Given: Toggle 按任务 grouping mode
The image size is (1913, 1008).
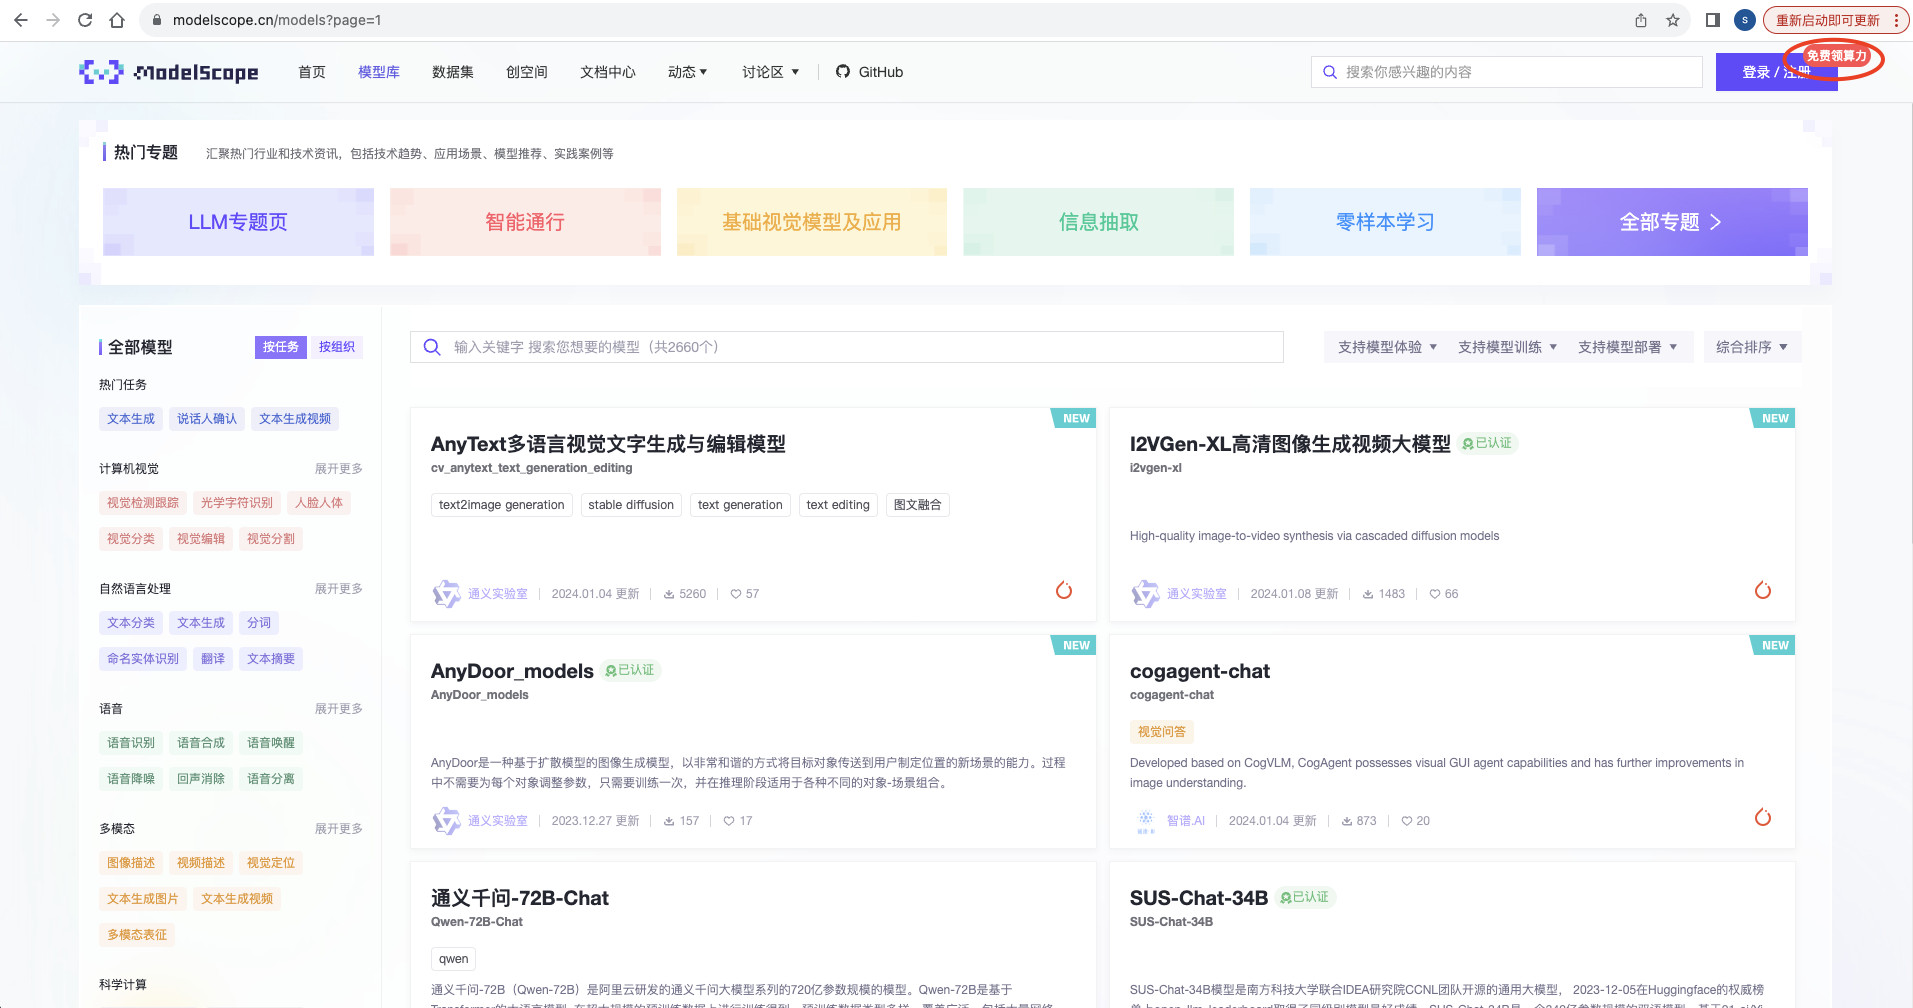Looking at the screenshot, I should point(281,347).
